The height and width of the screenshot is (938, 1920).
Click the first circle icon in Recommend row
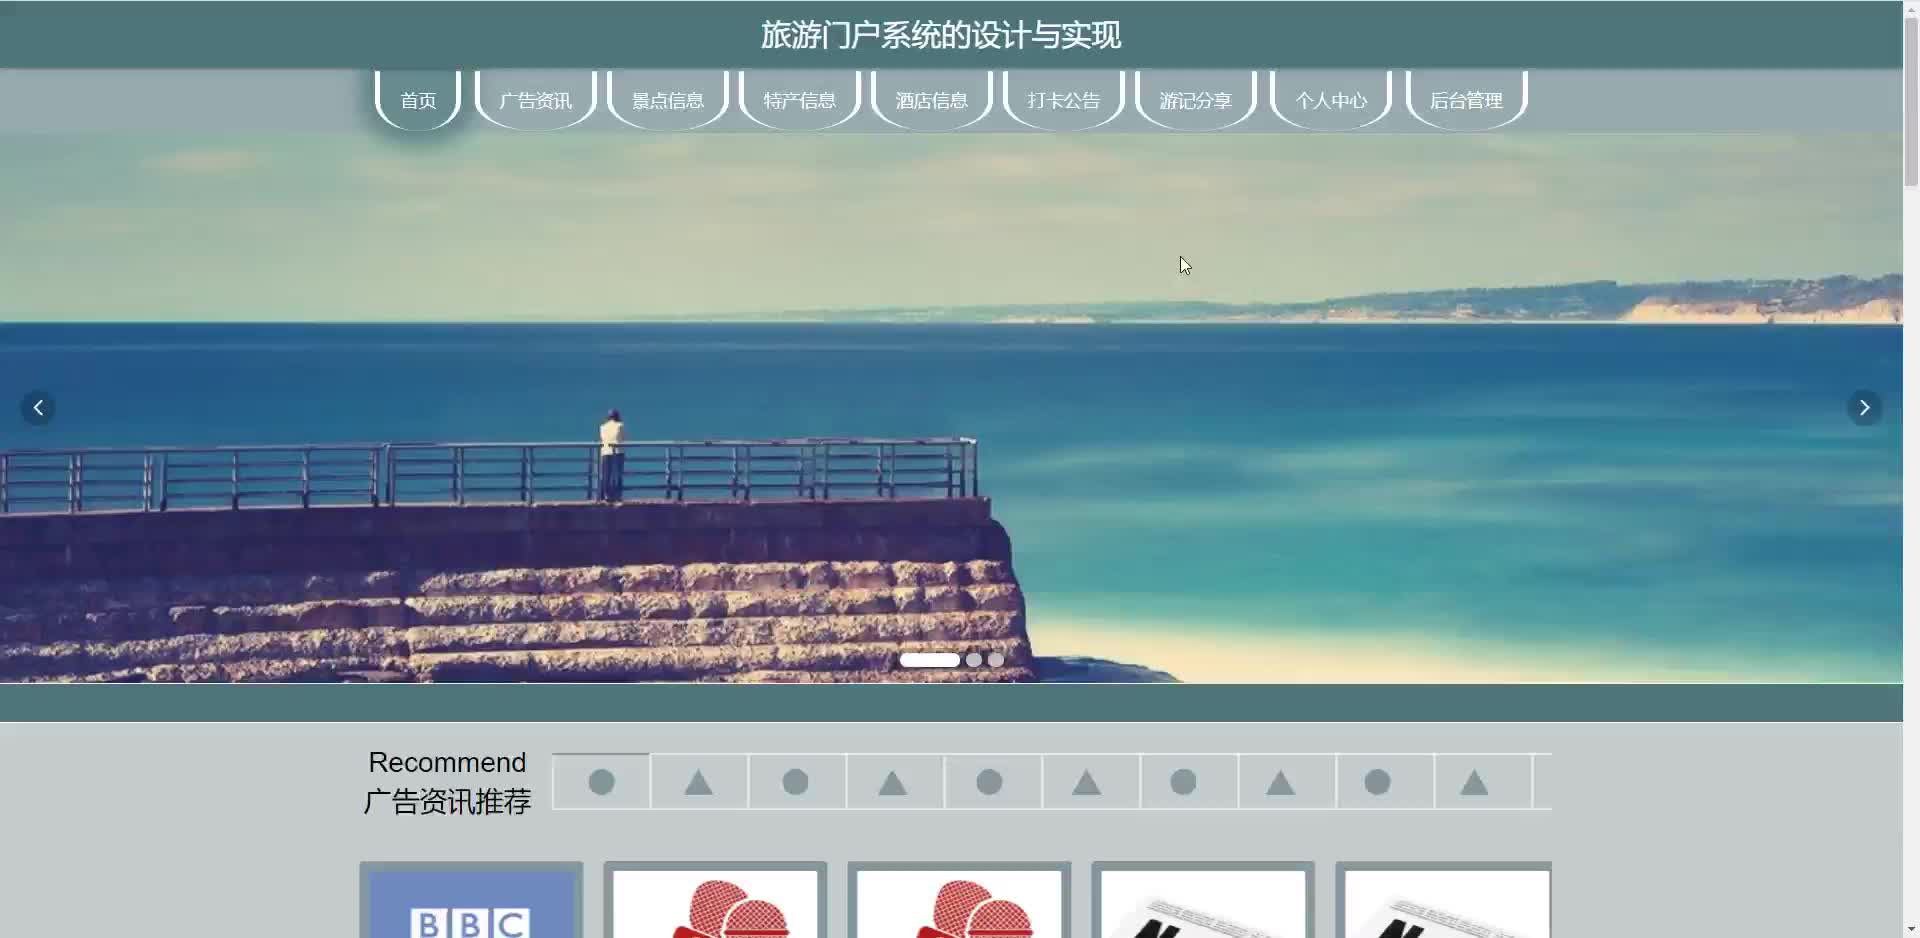[600, 782]
